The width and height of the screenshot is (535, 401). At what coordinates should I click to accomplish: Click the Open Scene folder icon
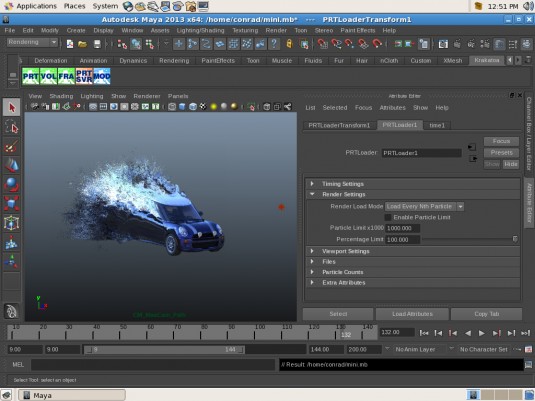(82, 44)
